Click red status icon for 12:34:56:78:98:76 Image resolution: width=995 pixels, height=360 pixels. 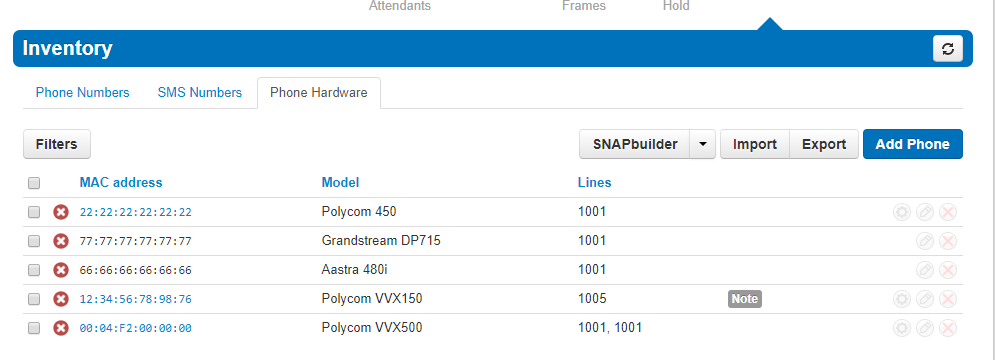[61, 299]
